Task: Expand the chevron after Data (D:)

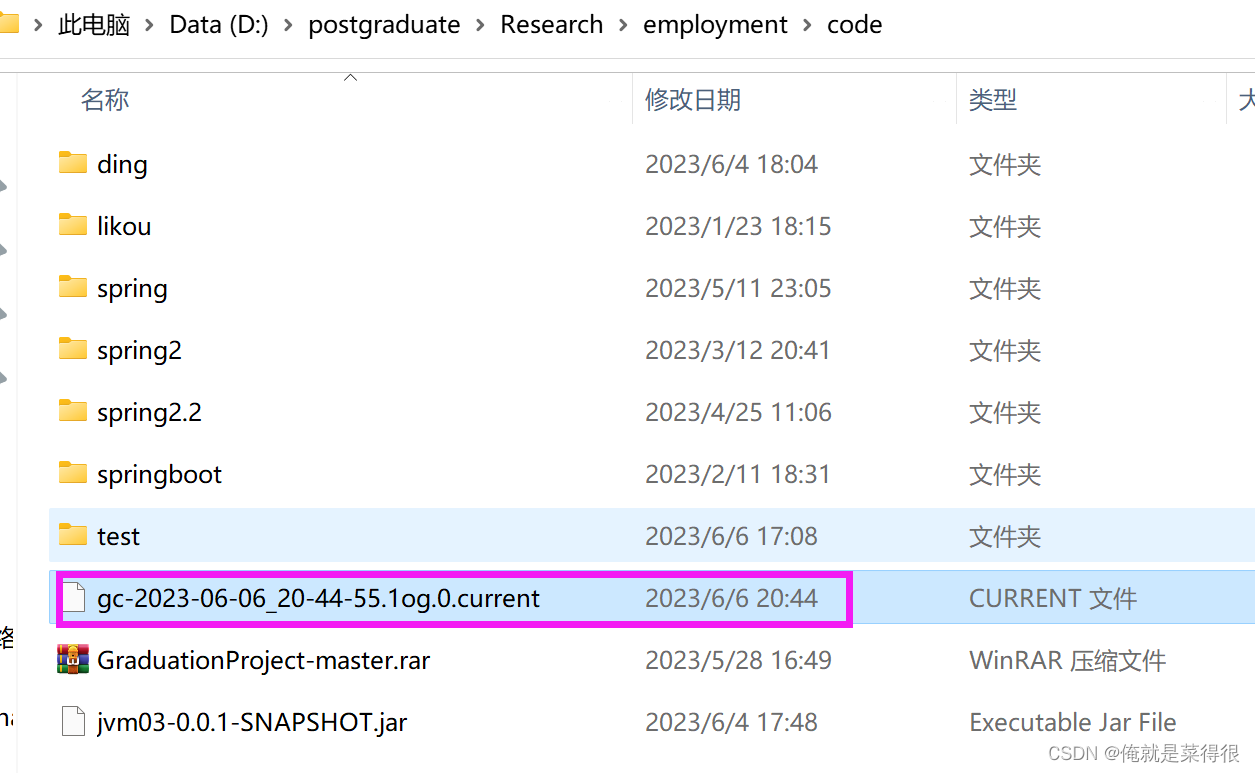Action: [x=289, y=25]
